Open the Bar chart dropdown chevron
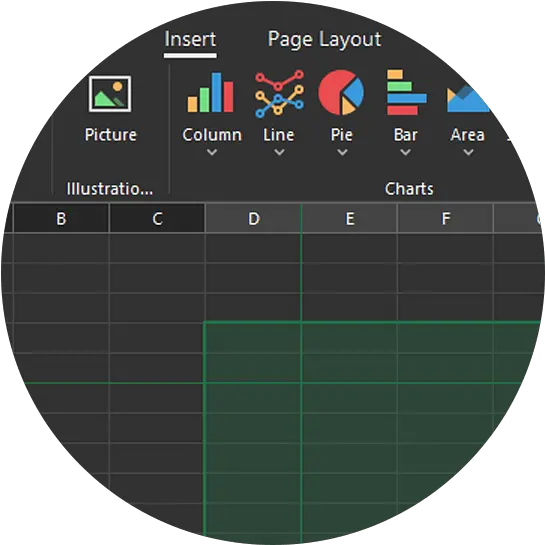 point(405,152)
